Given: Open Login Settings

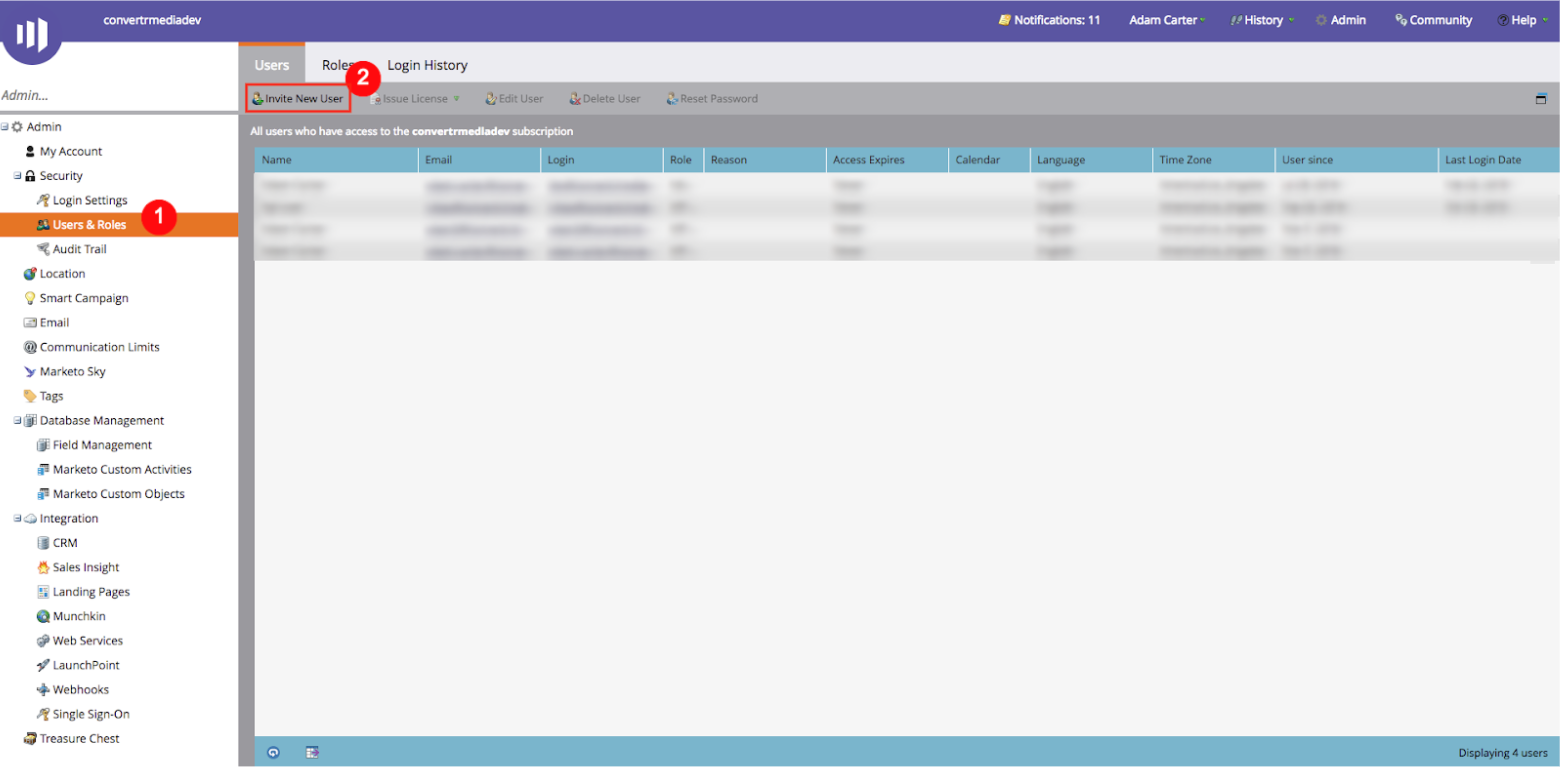Looking at the screenshot, I should 82,200.
